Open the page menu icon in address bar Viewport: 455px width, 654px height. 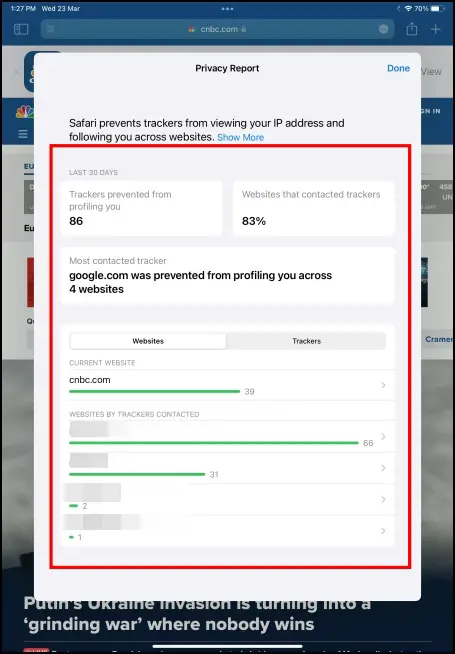(383, 29)
